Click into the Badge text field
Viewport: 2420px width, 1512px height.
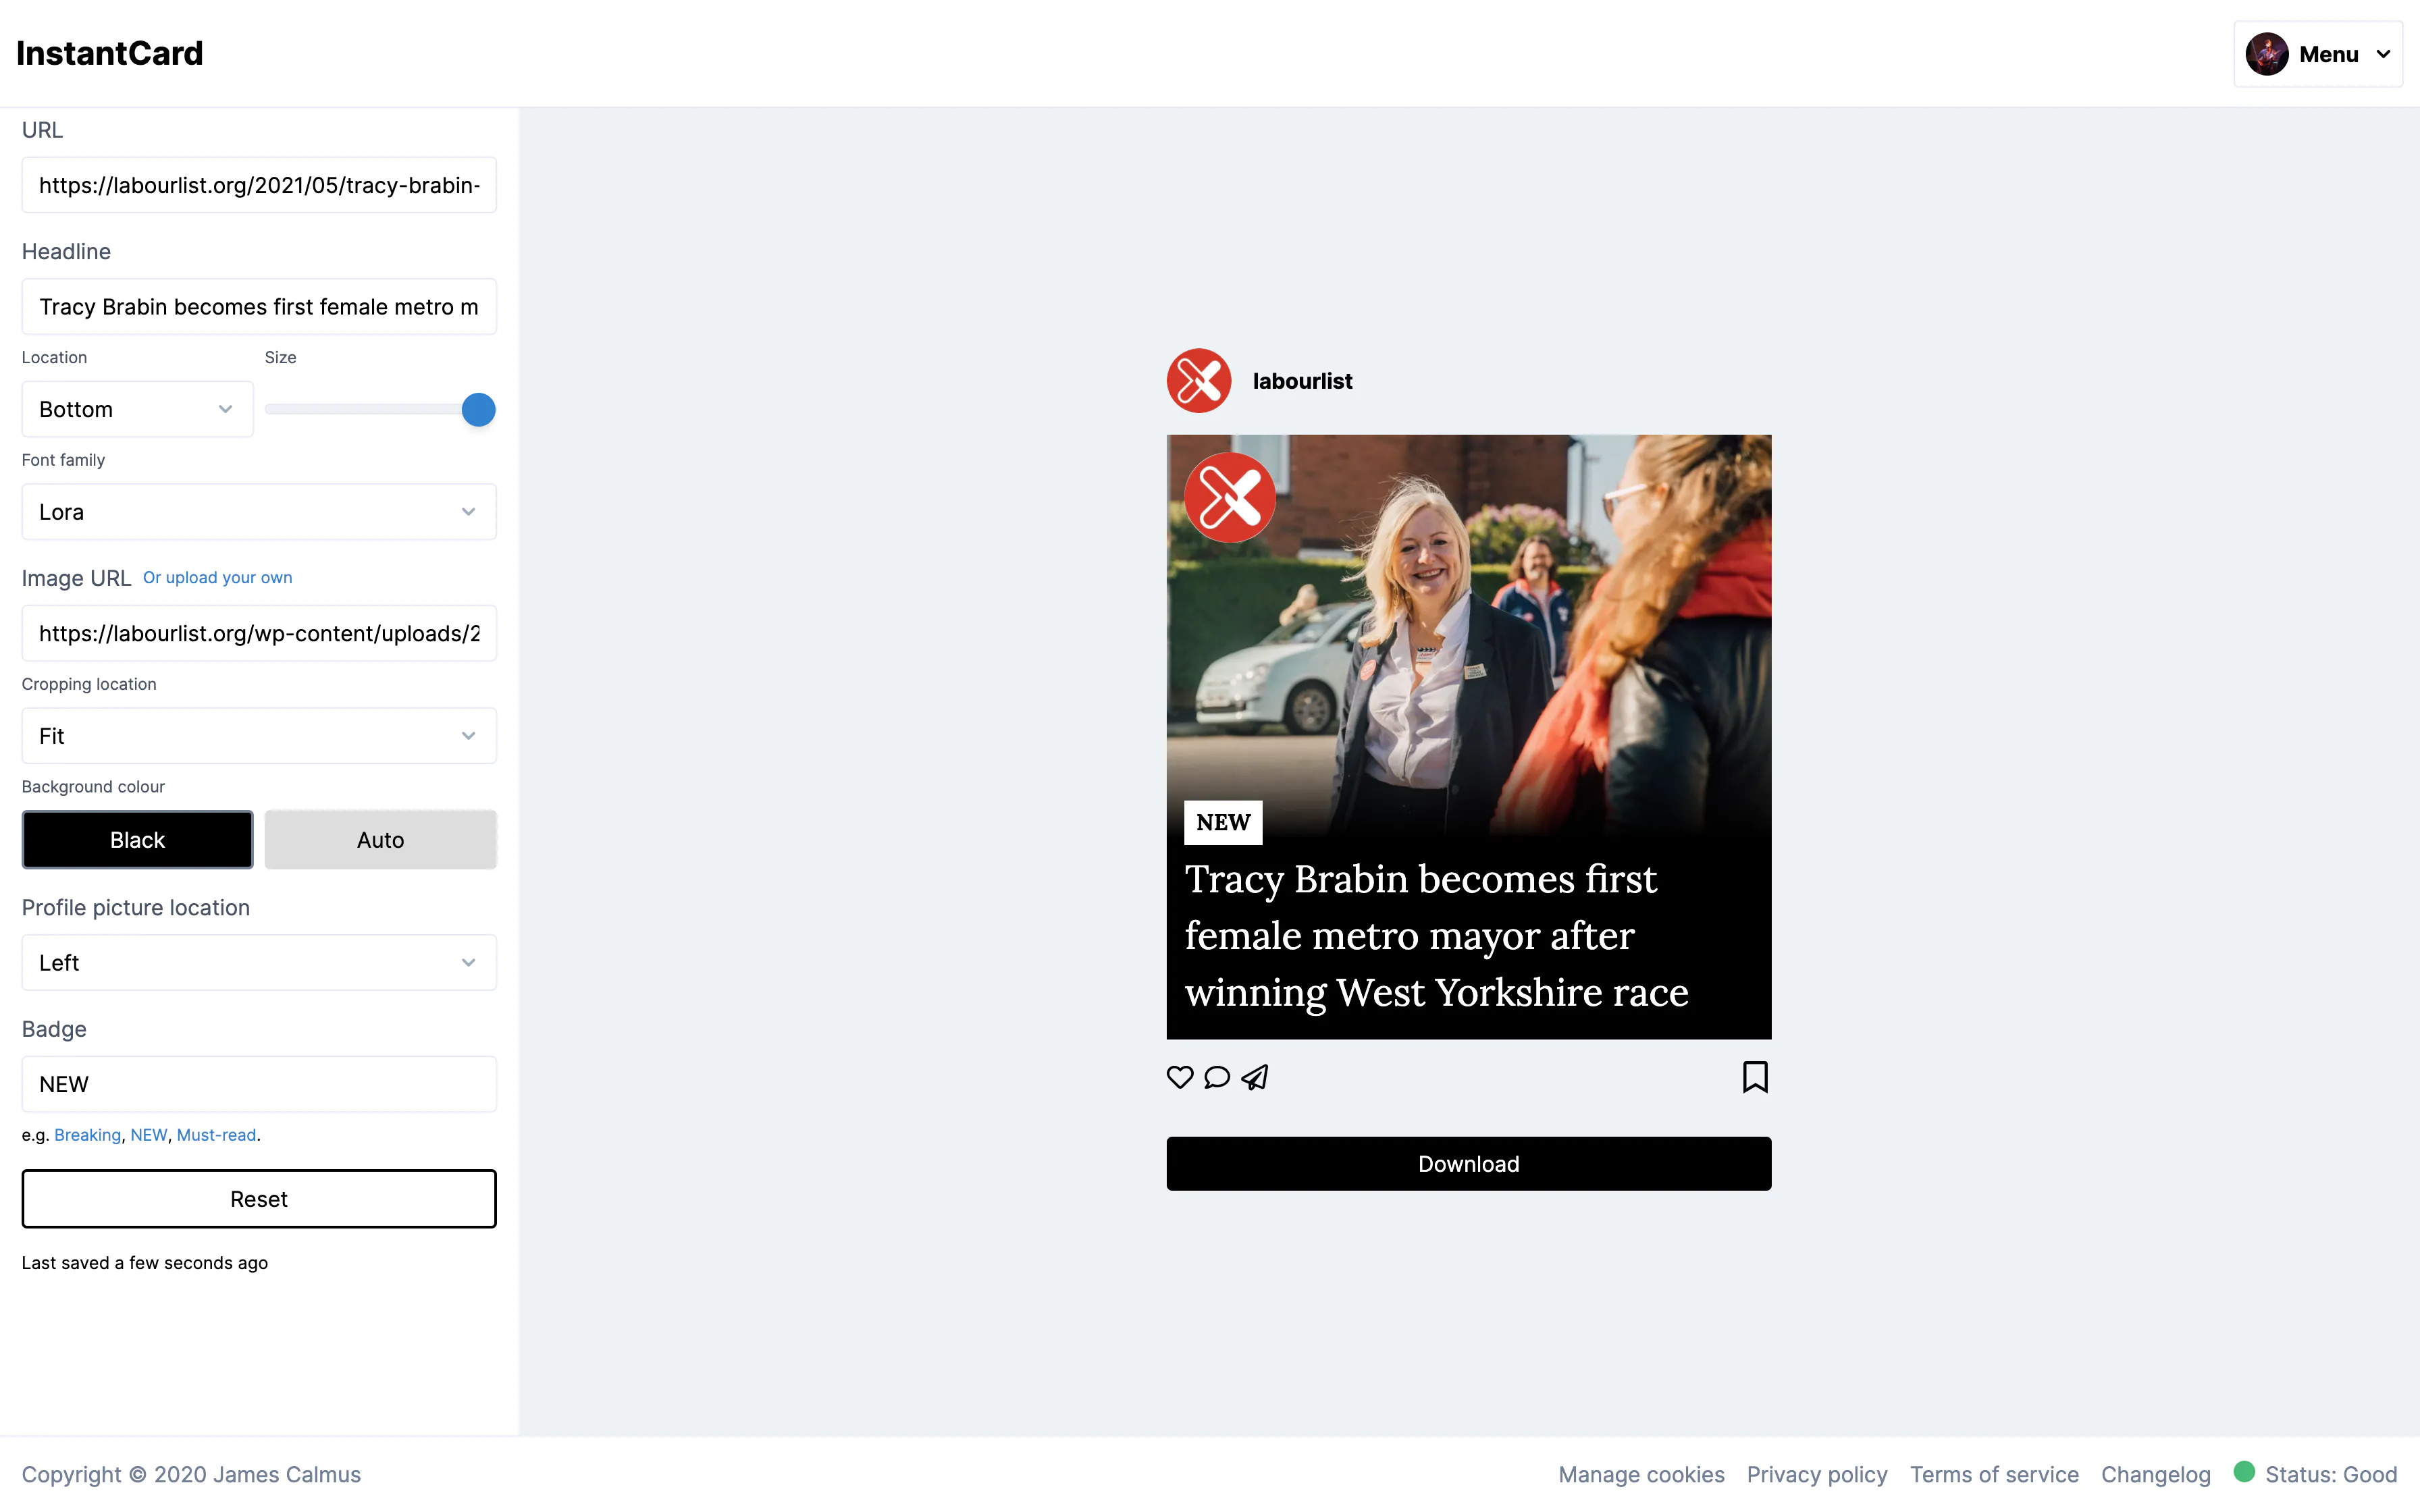click(x=259, y=1084)
